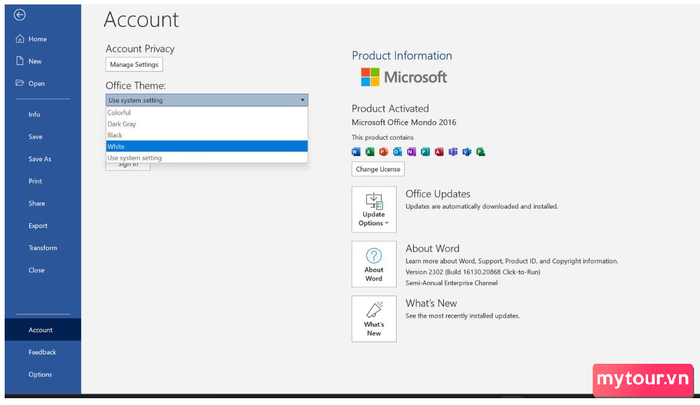The image size is (700, 405).
Task: Click the Word product icon
Action: (x=356, y=152)
